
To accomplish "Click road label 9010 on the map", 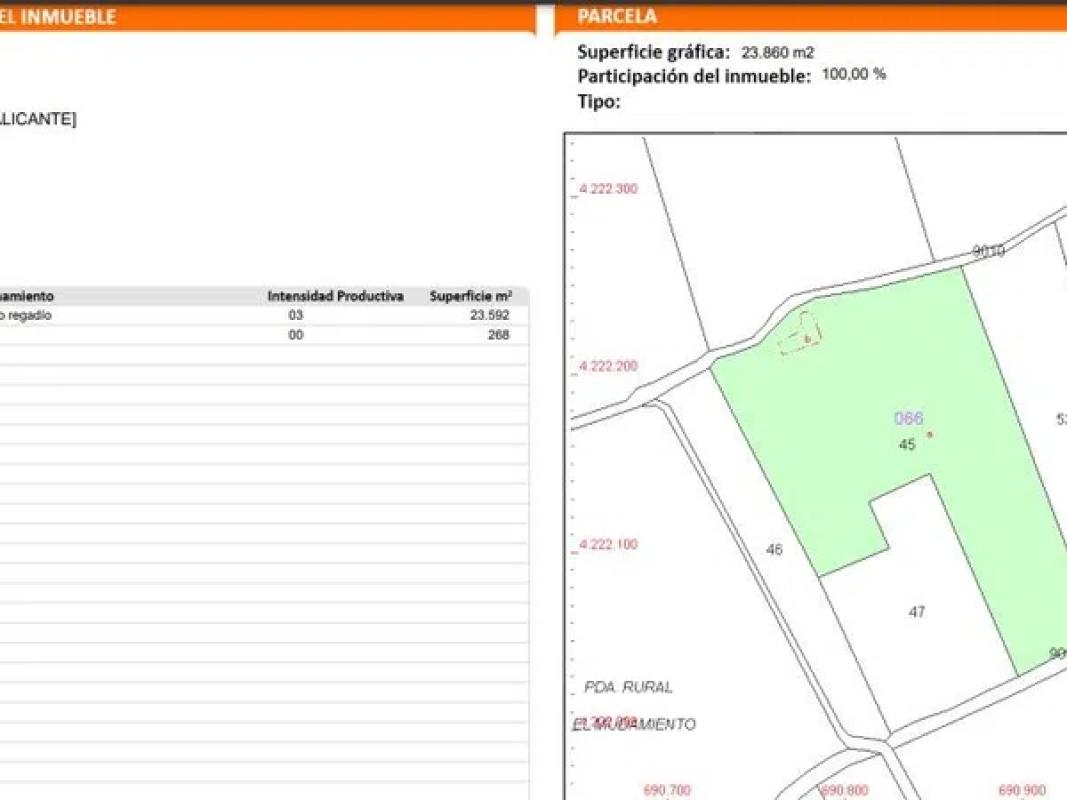I will click(x=988, y=251).
